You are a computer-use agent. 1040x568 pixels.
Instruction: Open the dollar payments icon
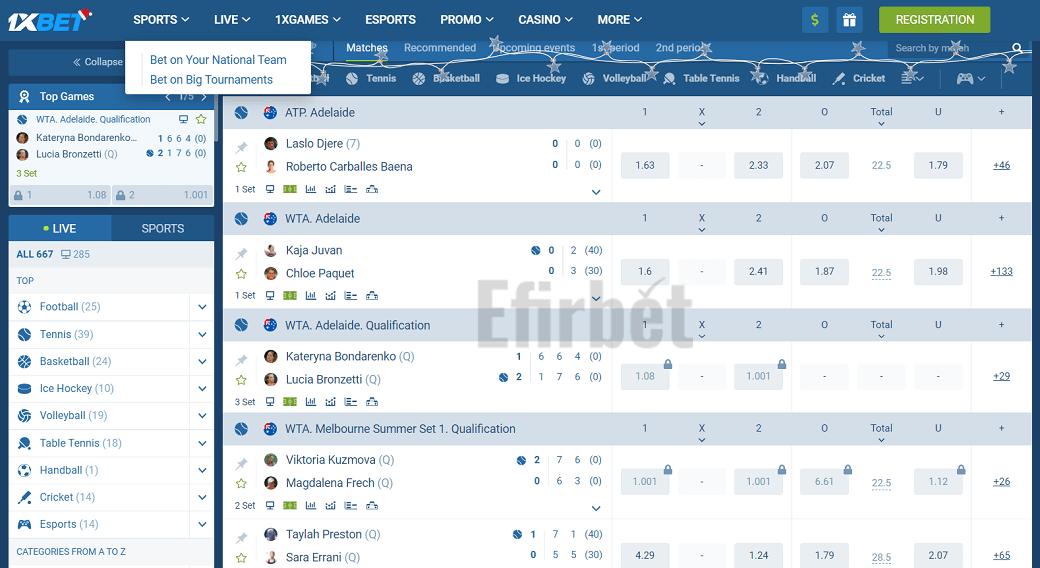click(x=814, y=20)
